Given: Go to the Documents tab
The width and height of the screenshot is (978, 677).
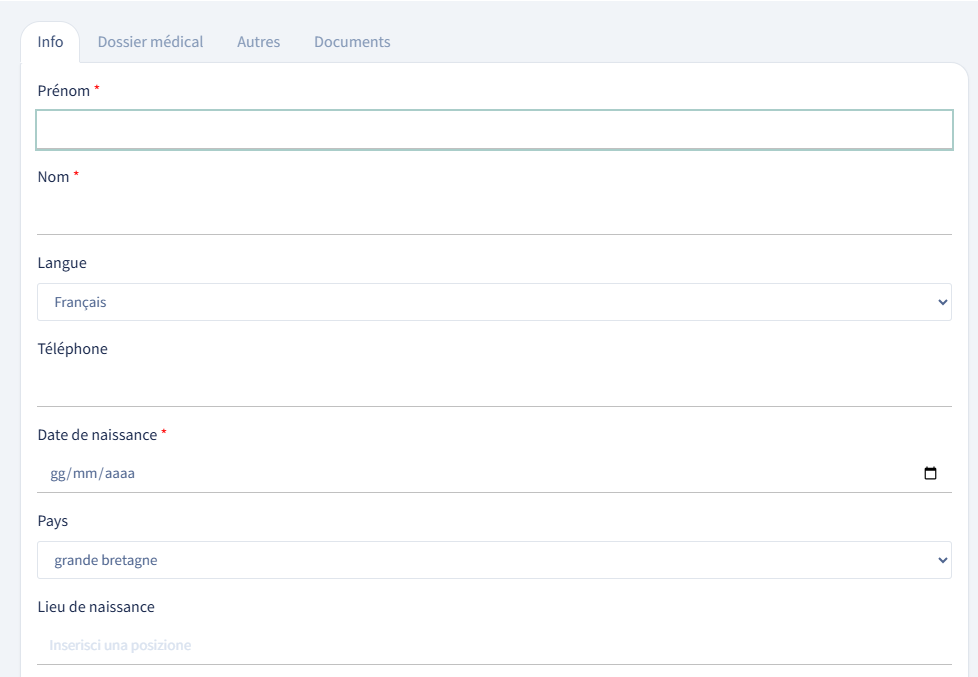Looking at the screenshot, I should coord(352,42).
